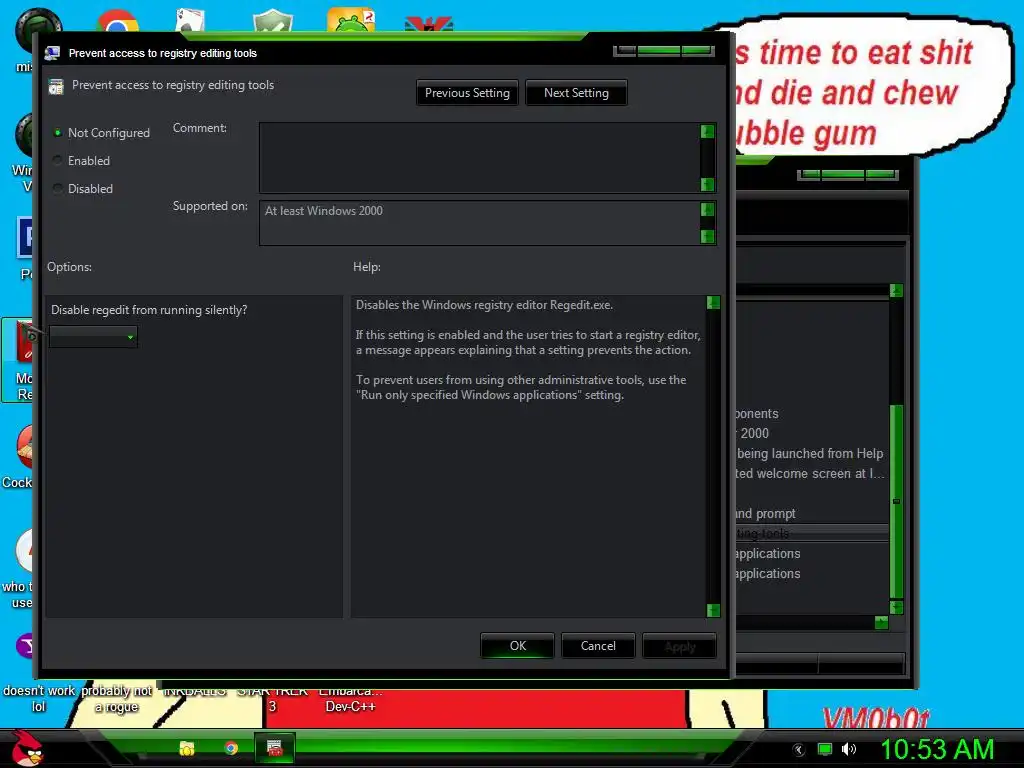Click the greyed Apply button
Screen dimensions: 1024x768
click(x=680, y=646)
